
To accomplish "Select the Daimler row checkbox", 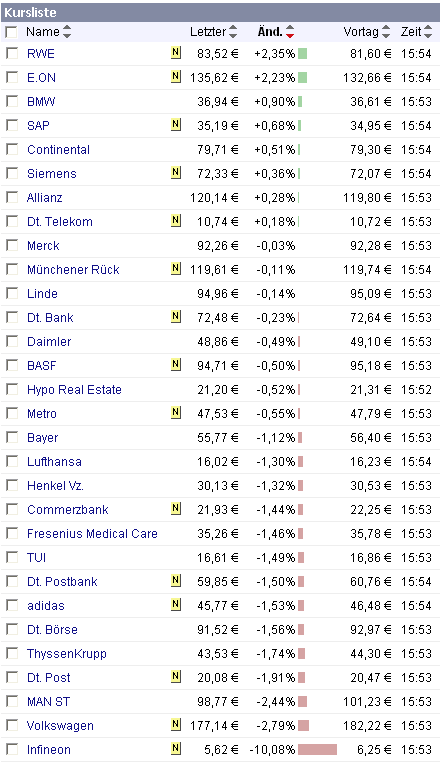I will [x=12, y=341].
